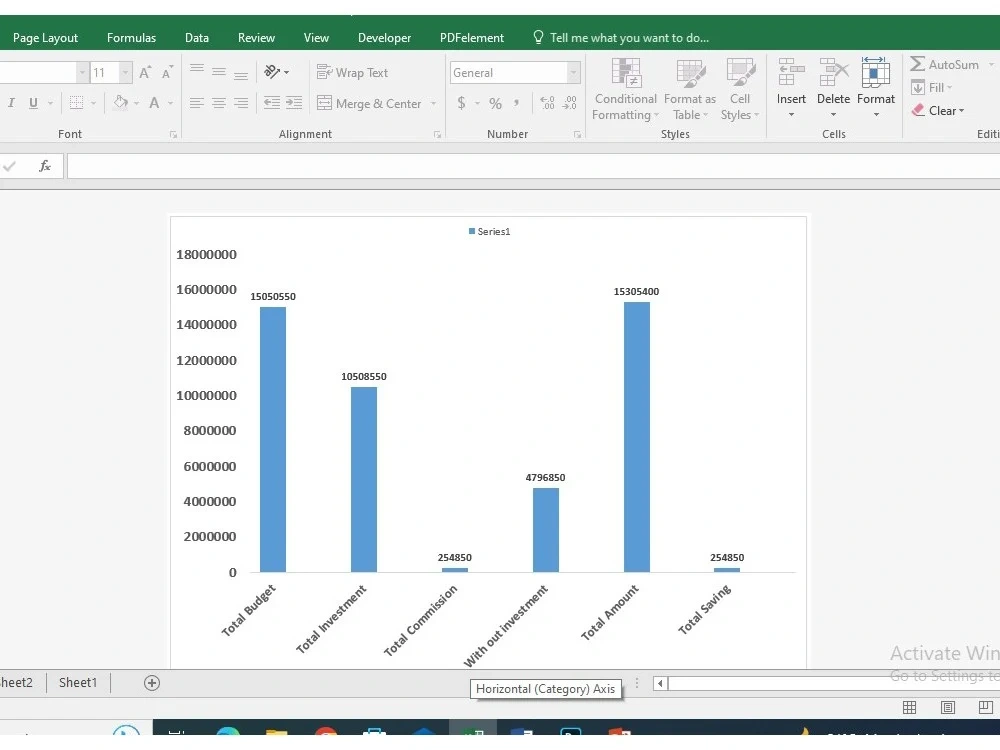Image resolution: width=1000 pixels, height=750 pixels.
Task: Click the Insert cells button
Action: click(791, 89)
